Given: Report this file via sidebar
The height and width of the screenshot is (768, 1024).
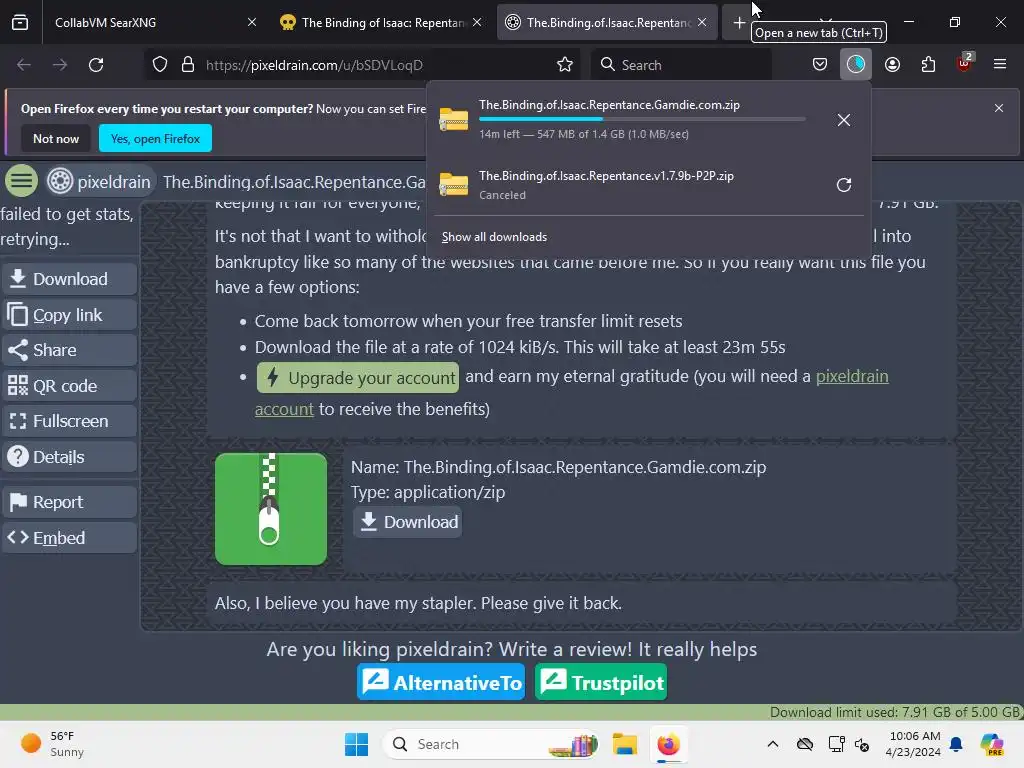Looking at the screenshot, I should (69, 502).
